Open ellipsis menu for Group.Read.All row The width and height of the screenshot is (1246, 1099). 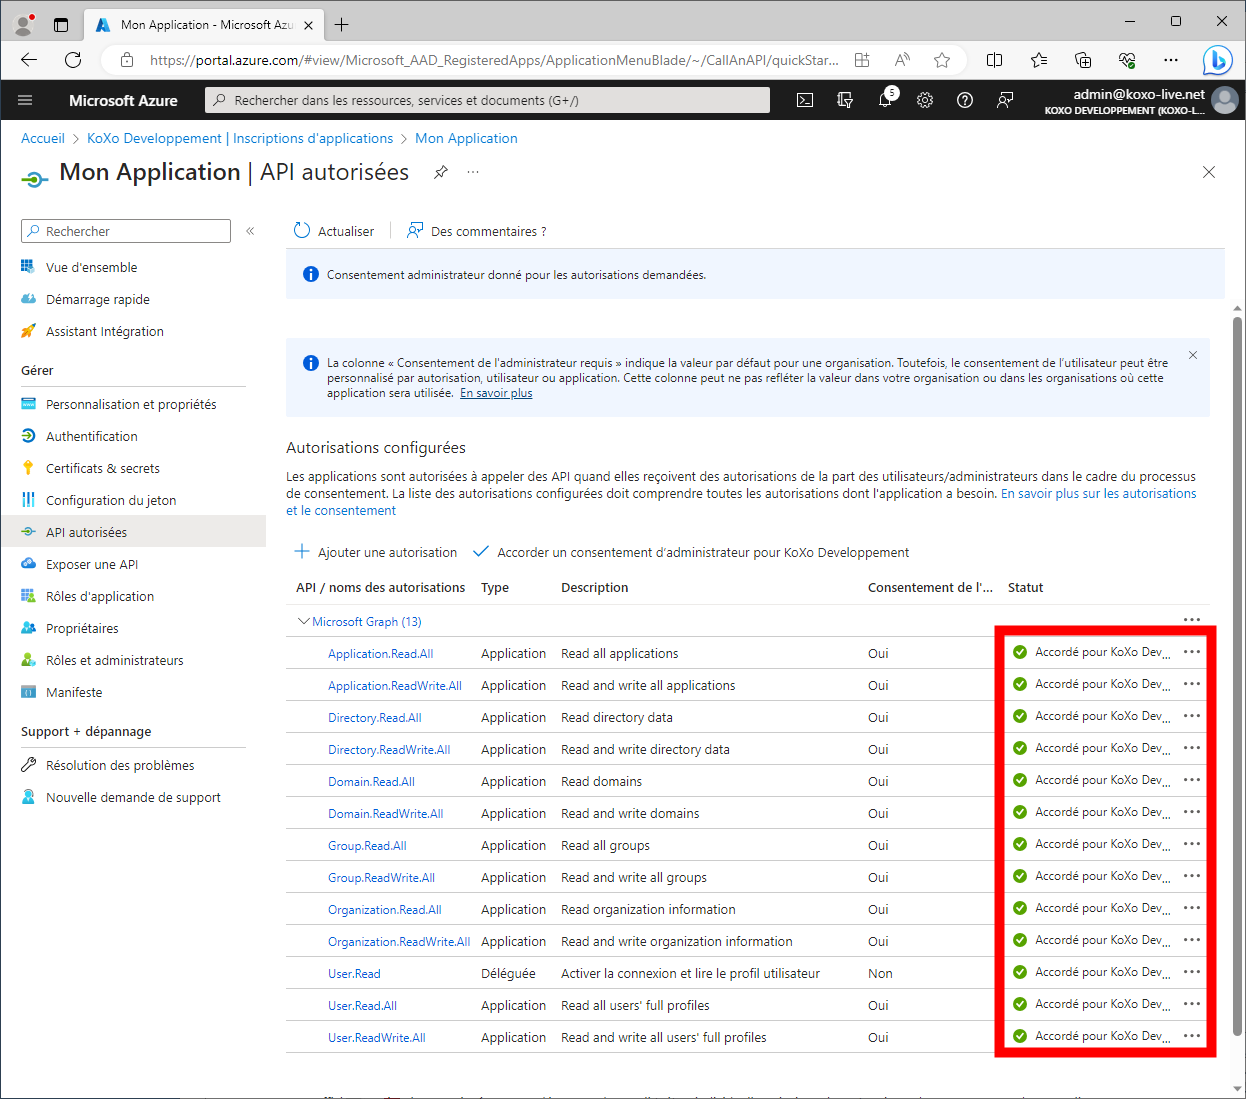[x=1192, y=844]
